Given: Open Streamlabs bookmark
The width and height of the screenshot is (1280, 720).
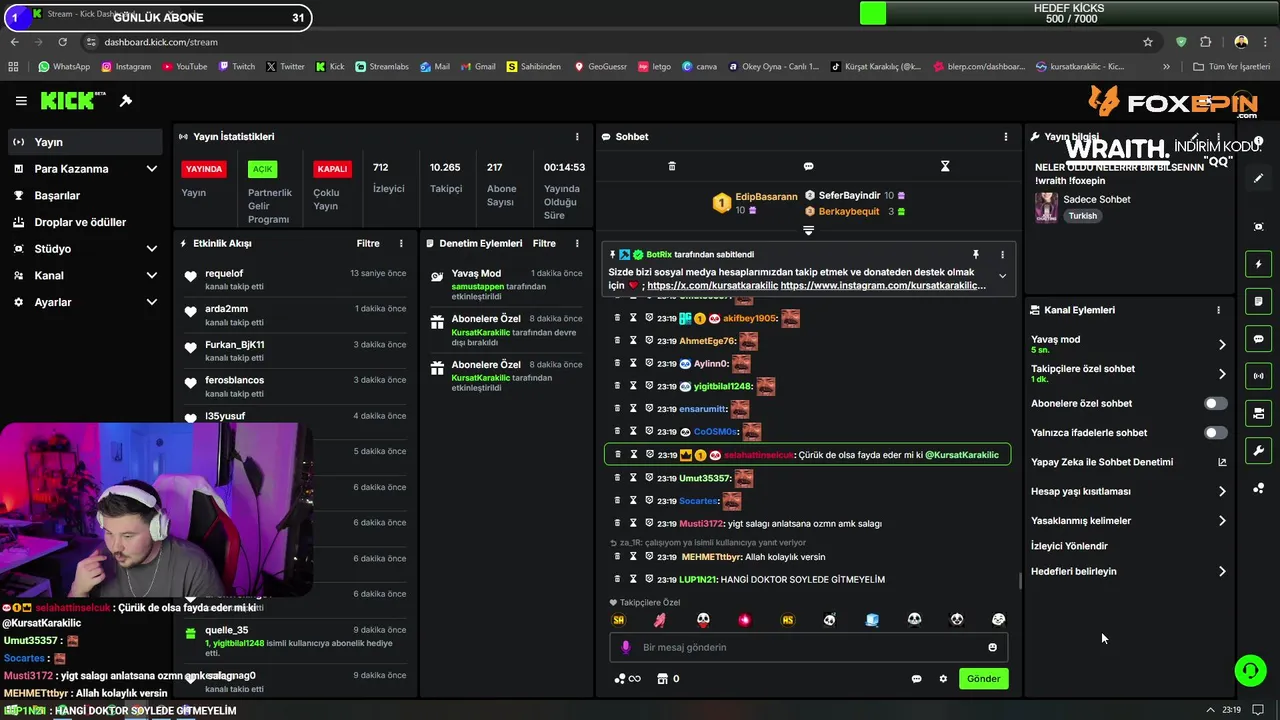Looking at the screenshot, I should coord(382,67).
